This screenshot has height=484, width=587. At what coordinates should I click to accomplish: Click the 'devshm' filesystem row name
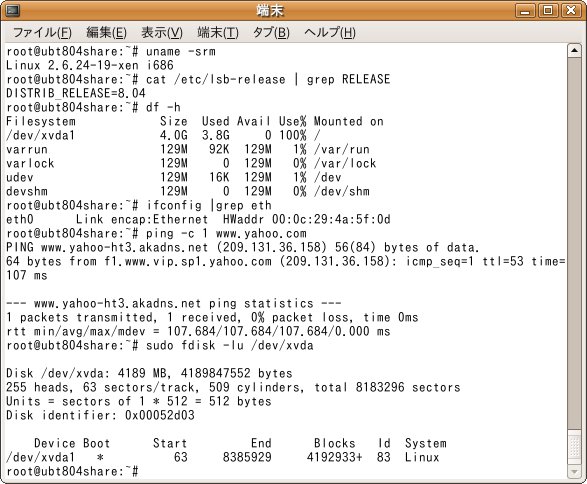click(27, 191)
